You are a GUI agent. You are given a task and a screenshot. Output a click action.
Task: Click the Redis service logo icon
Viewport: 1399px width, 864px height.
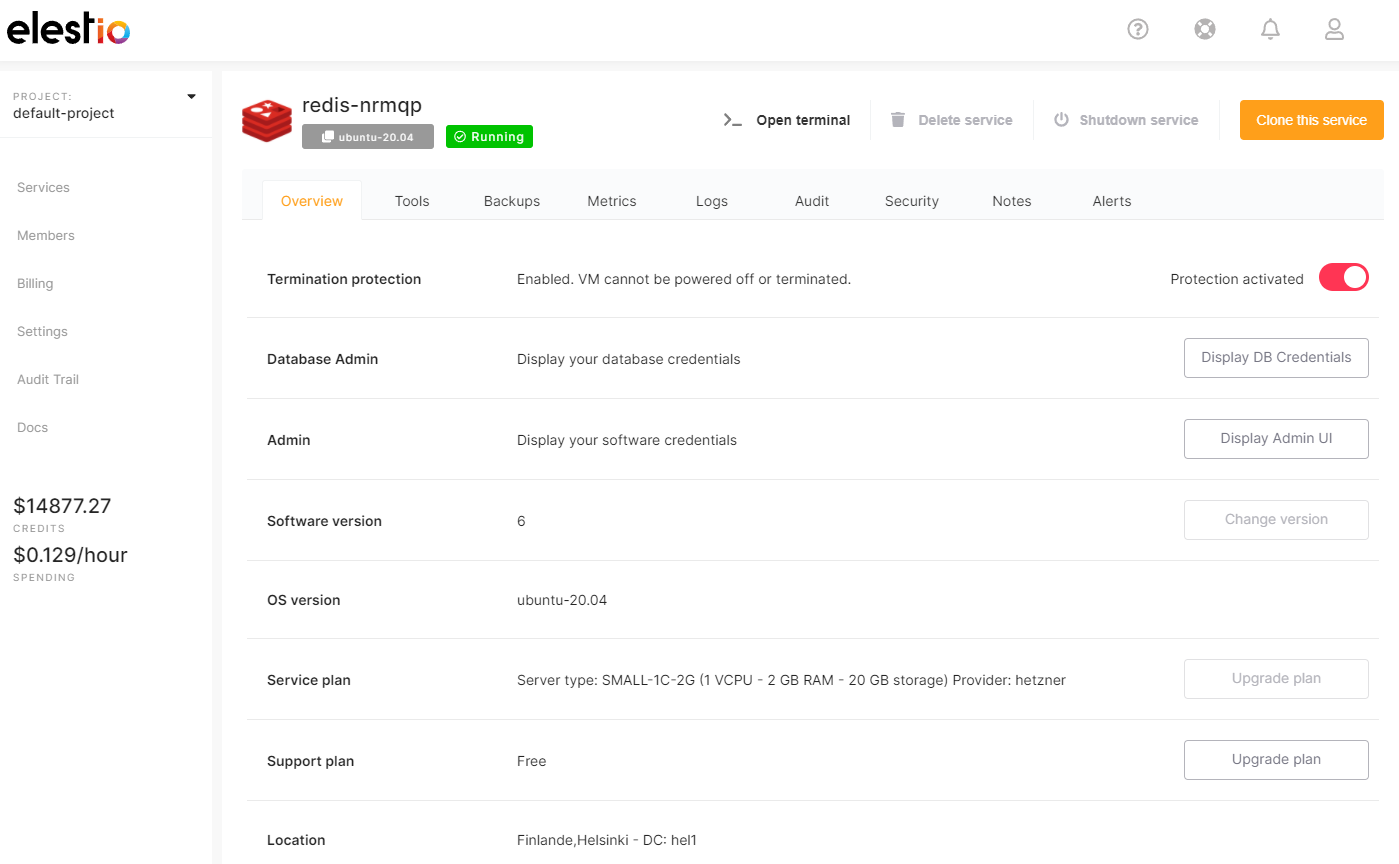coord(266,120)
